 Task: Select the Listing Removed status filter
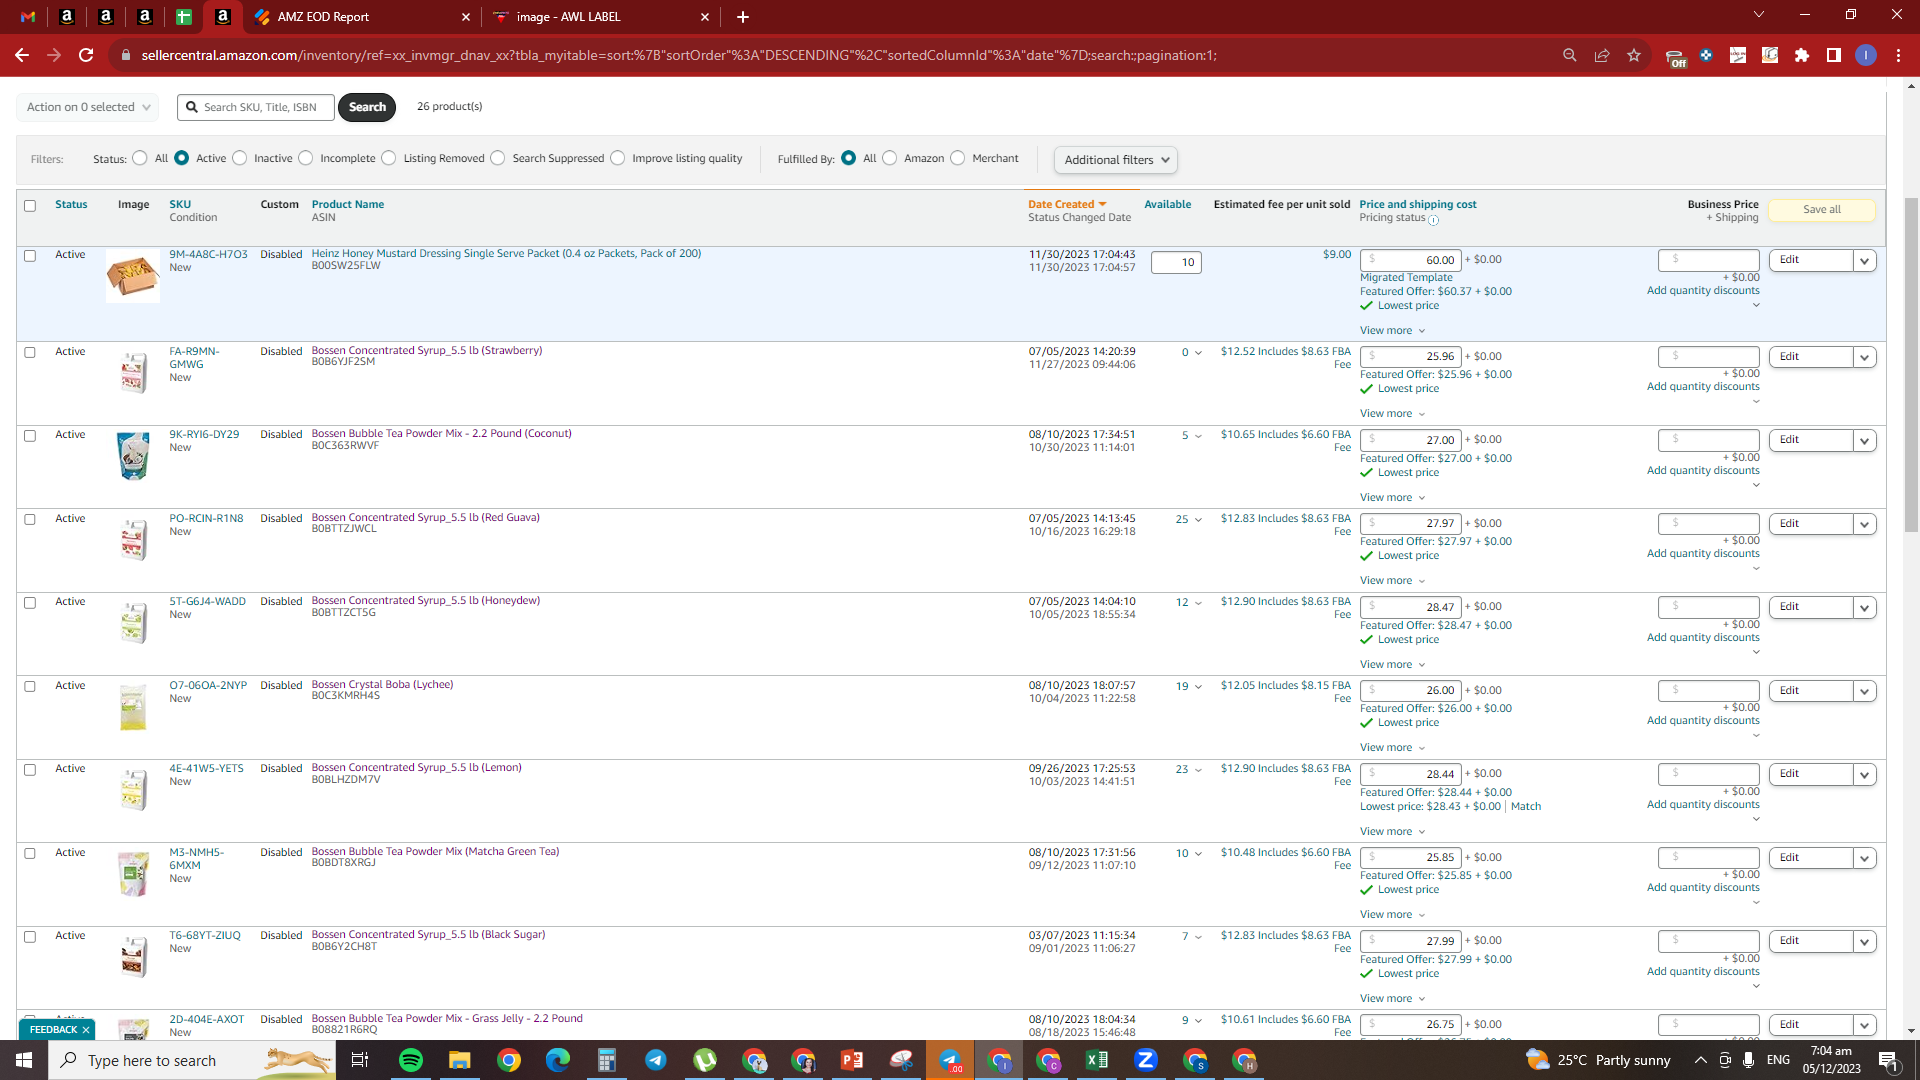(x=389, y=158)
